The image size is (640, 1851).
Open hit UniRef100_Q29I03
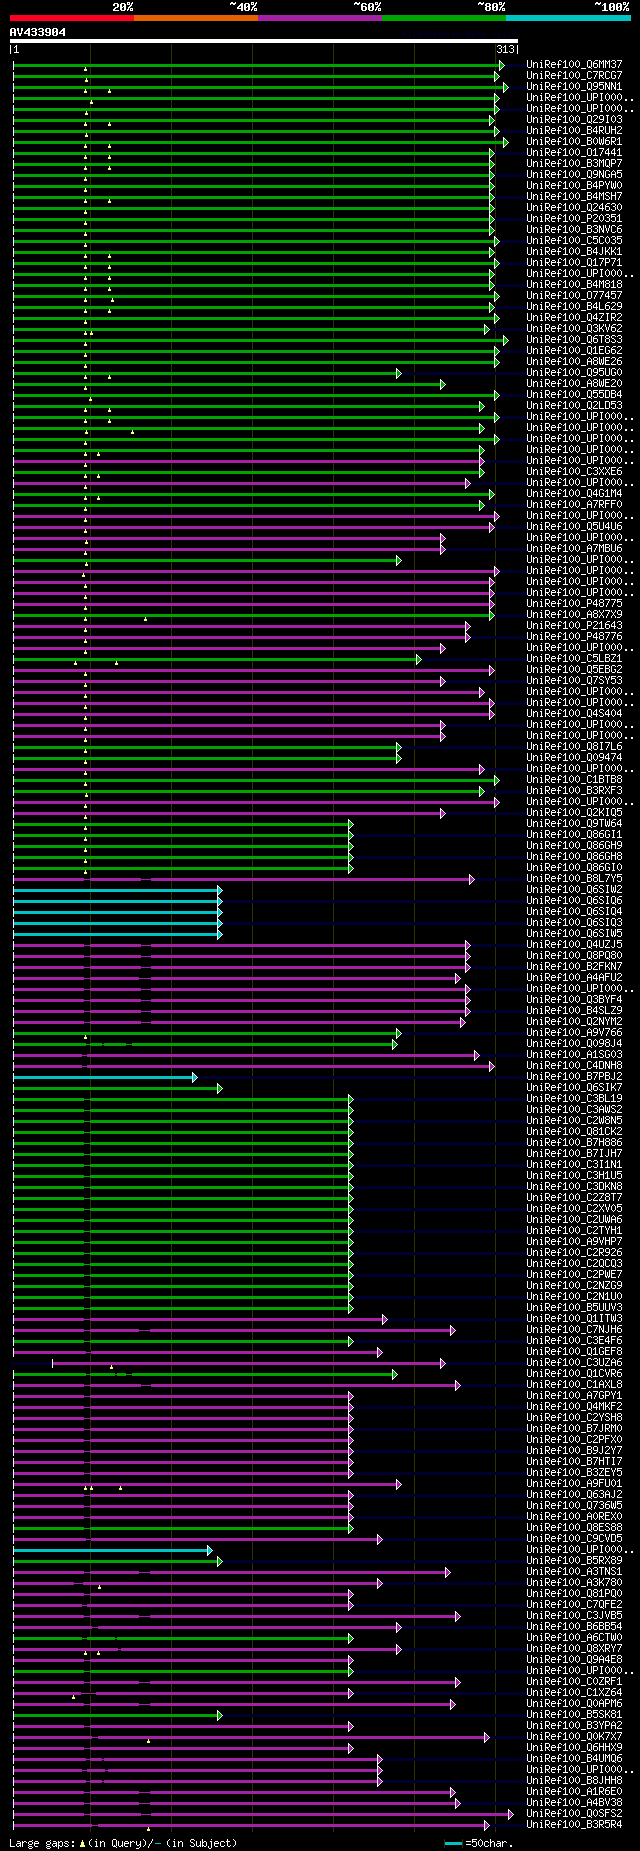pyautogui.click(x=574, y=120)
